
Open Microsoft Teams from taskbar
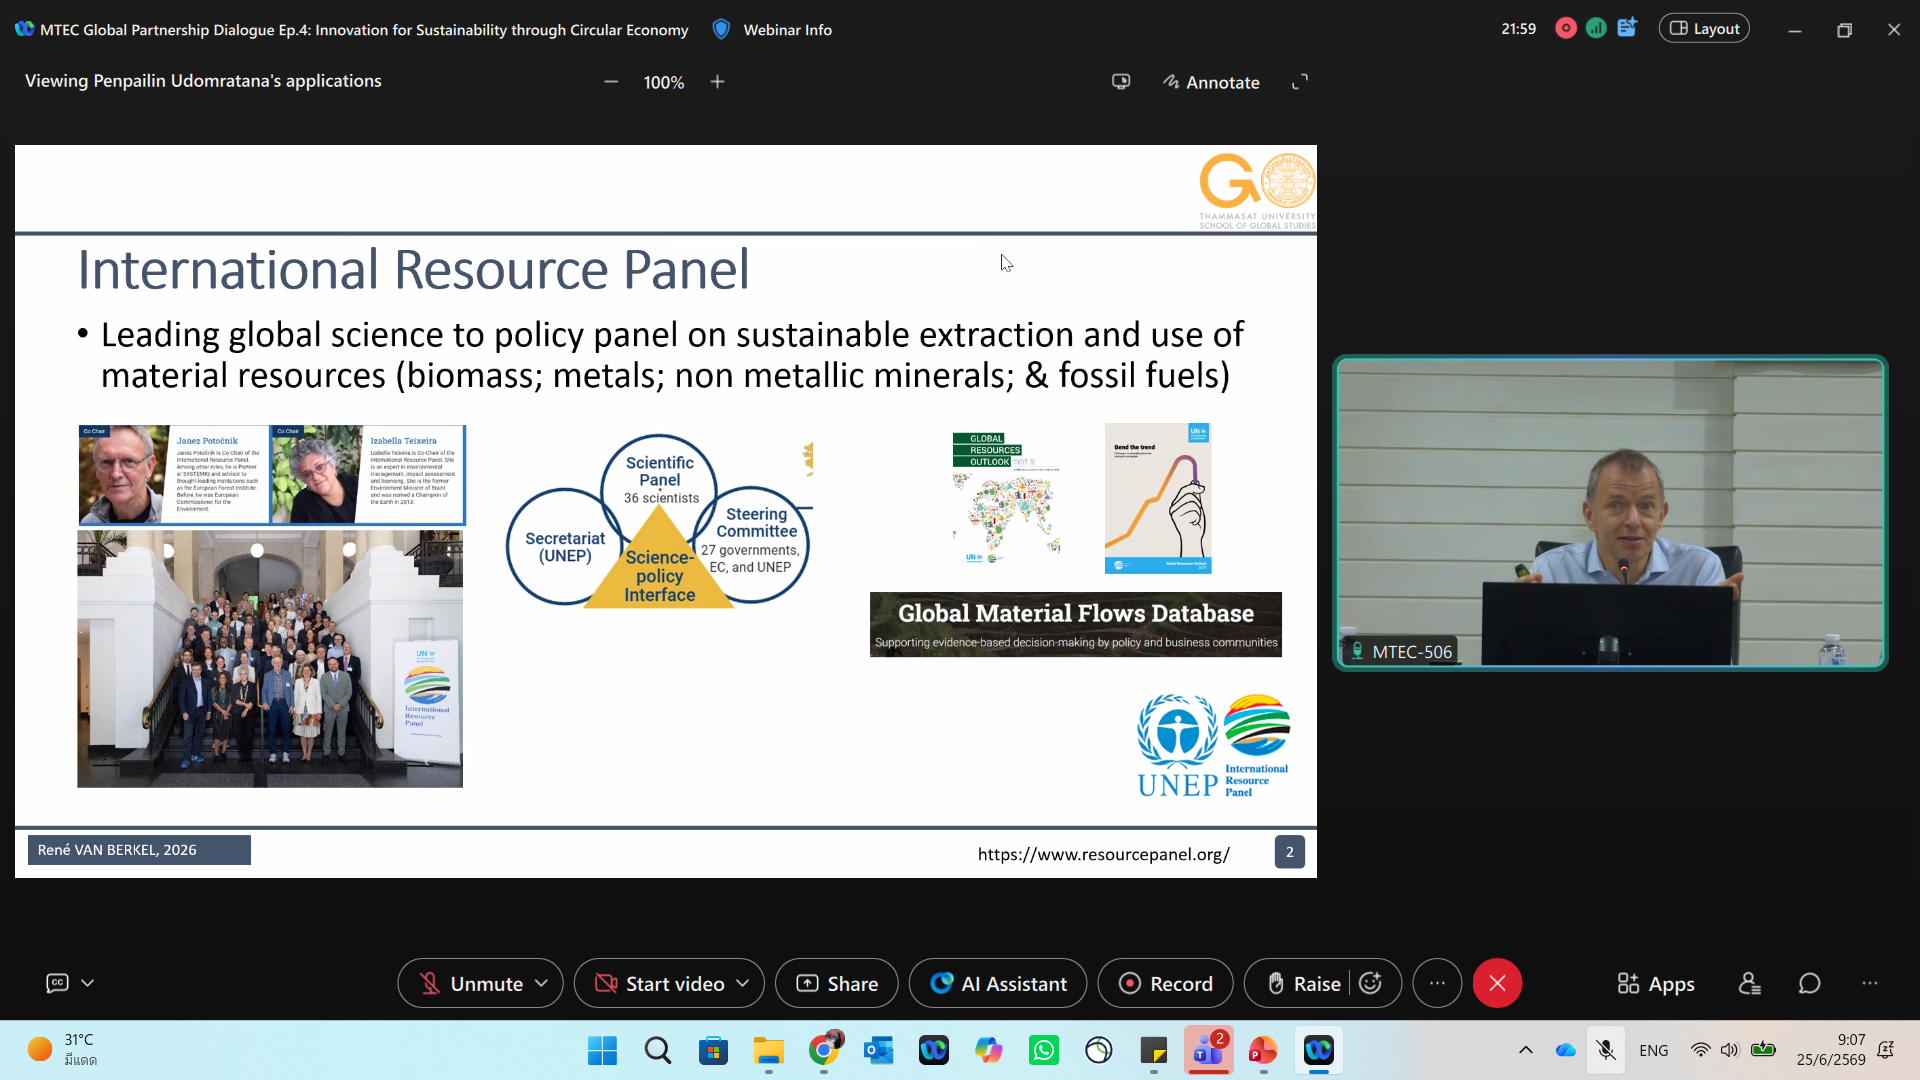1209,1050
